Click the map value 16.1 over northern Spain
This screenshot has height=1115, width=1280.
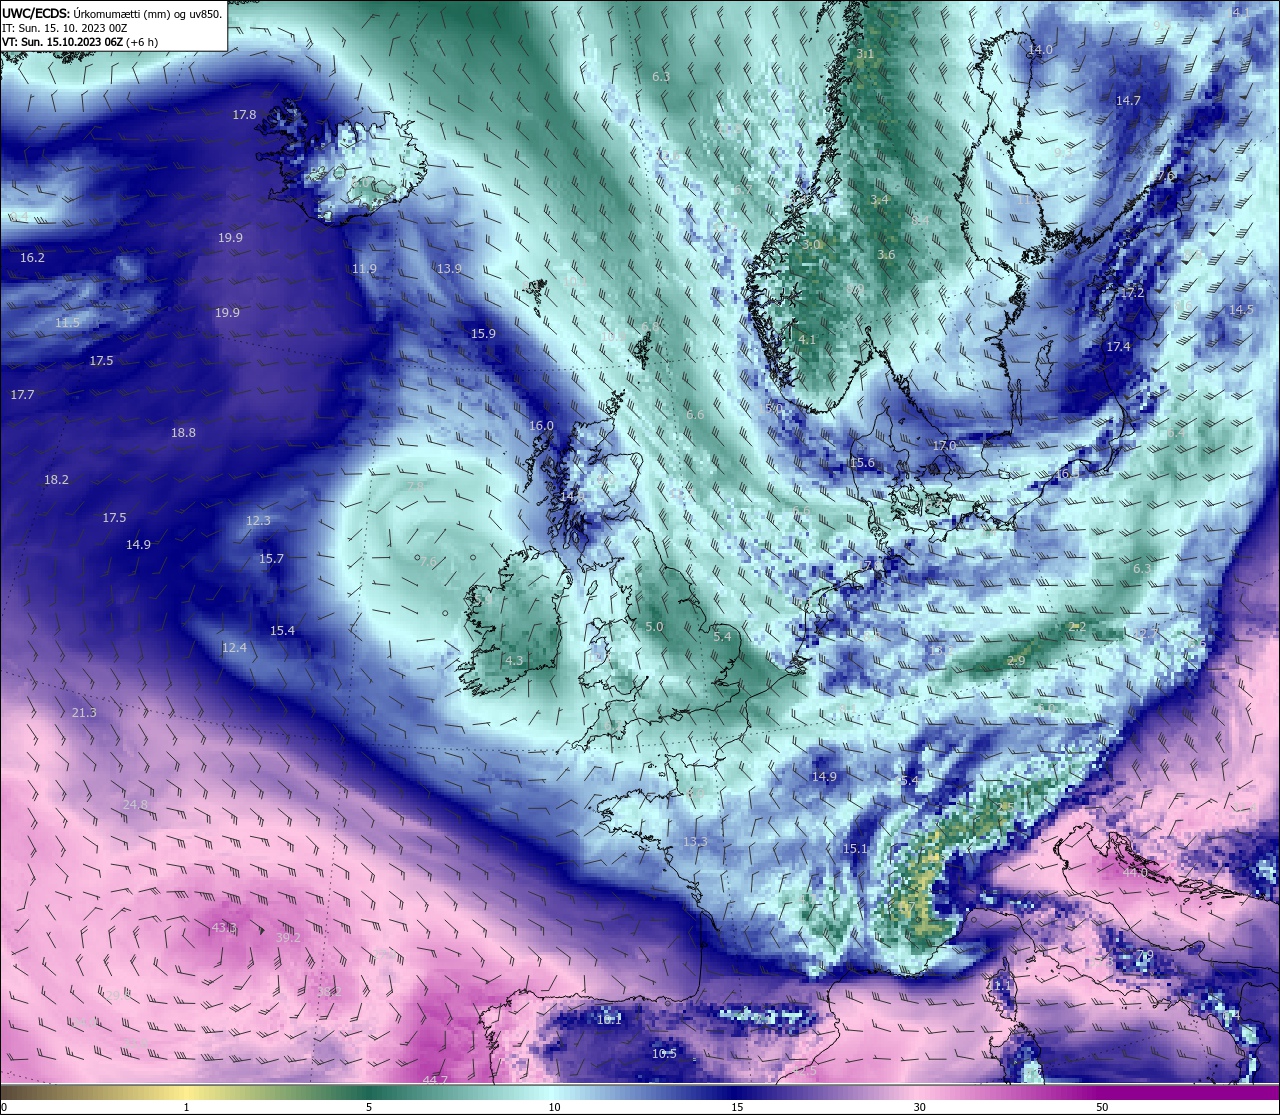click(x=610, y=1020)
